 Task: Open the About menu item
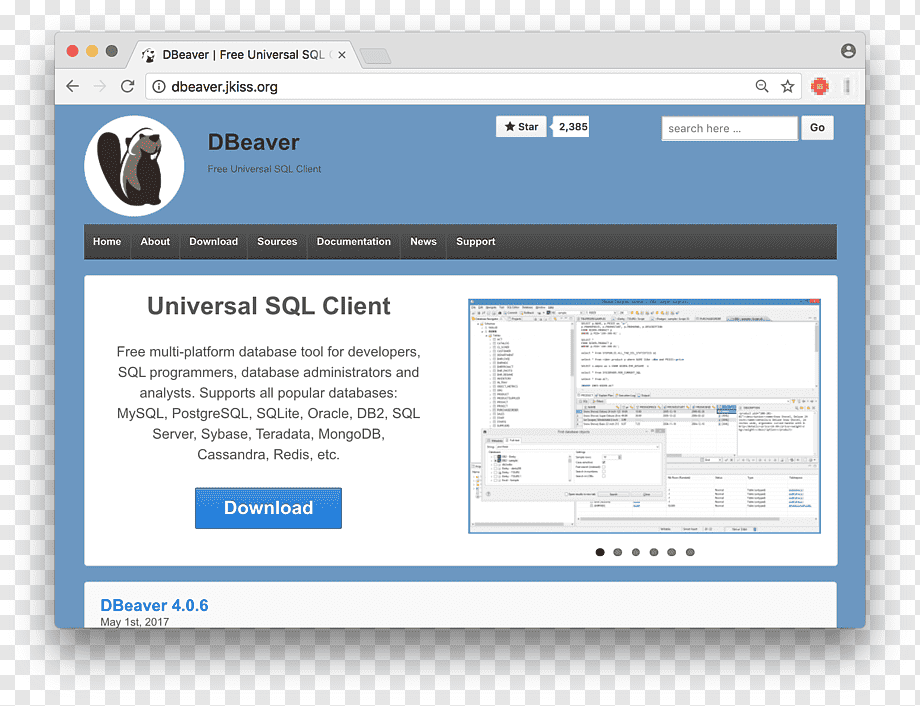[x=155, y=242]
